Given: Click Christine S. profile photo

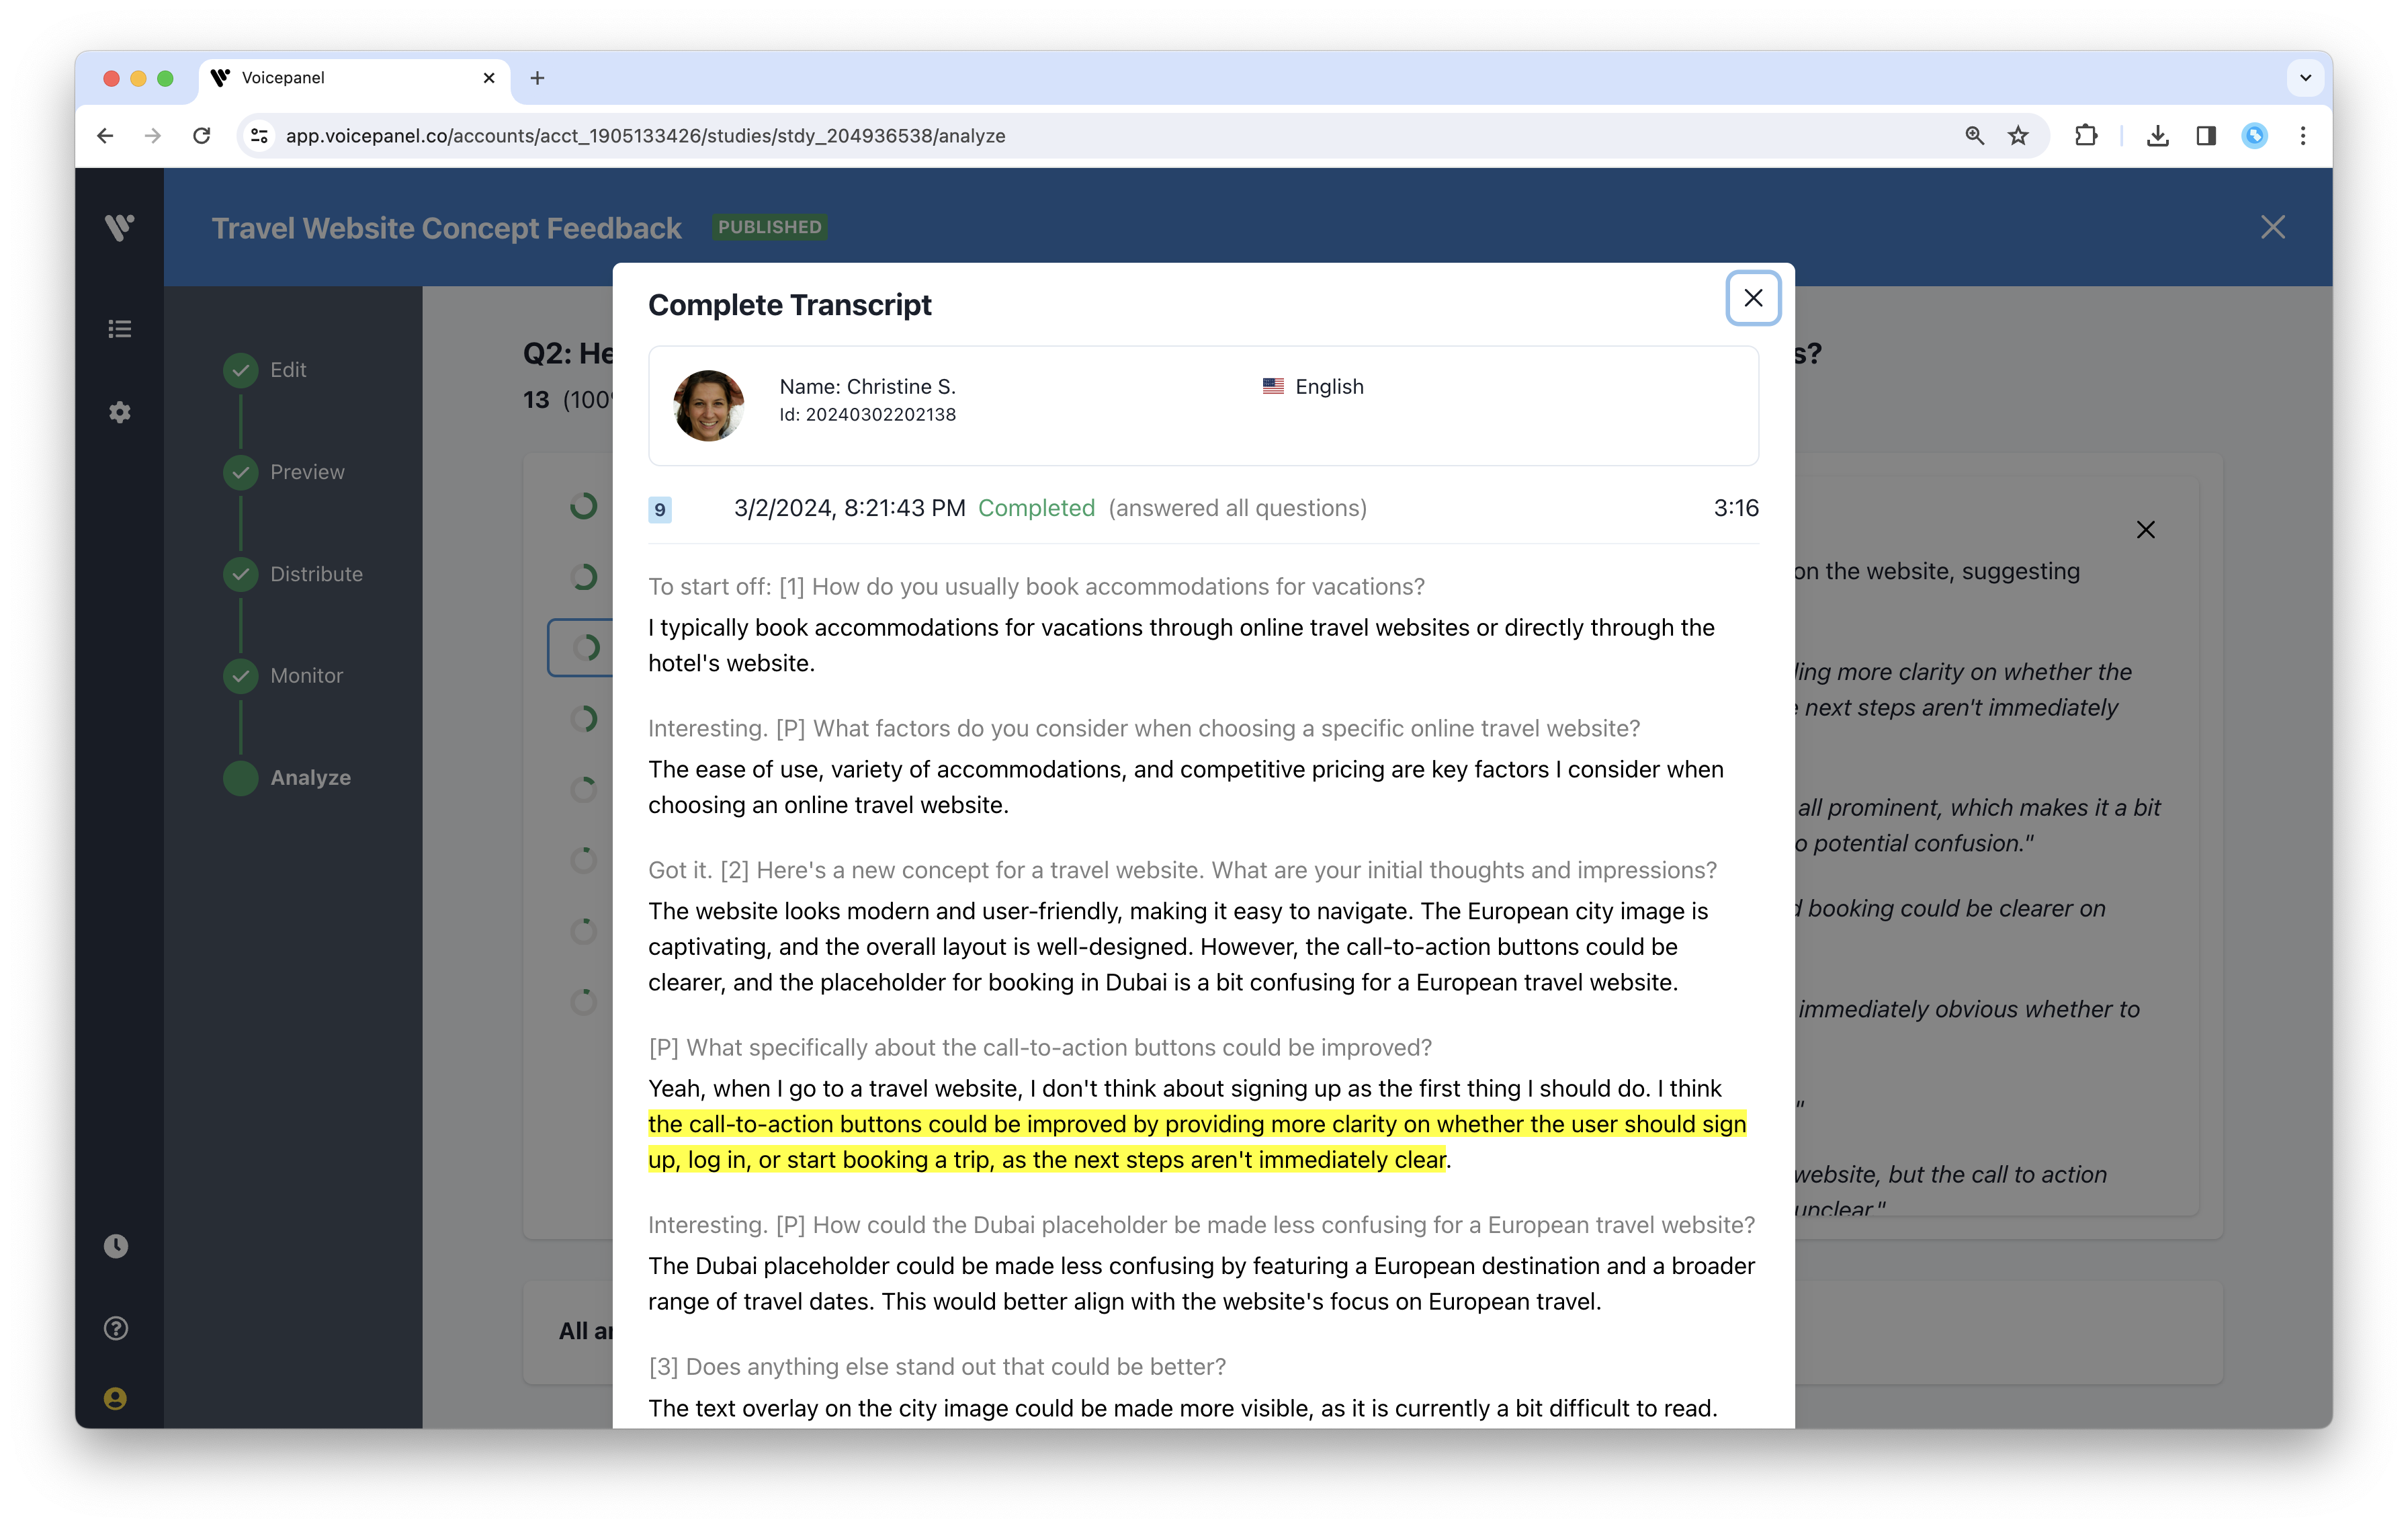Looking at the screenshot, I should click(708, 406).
